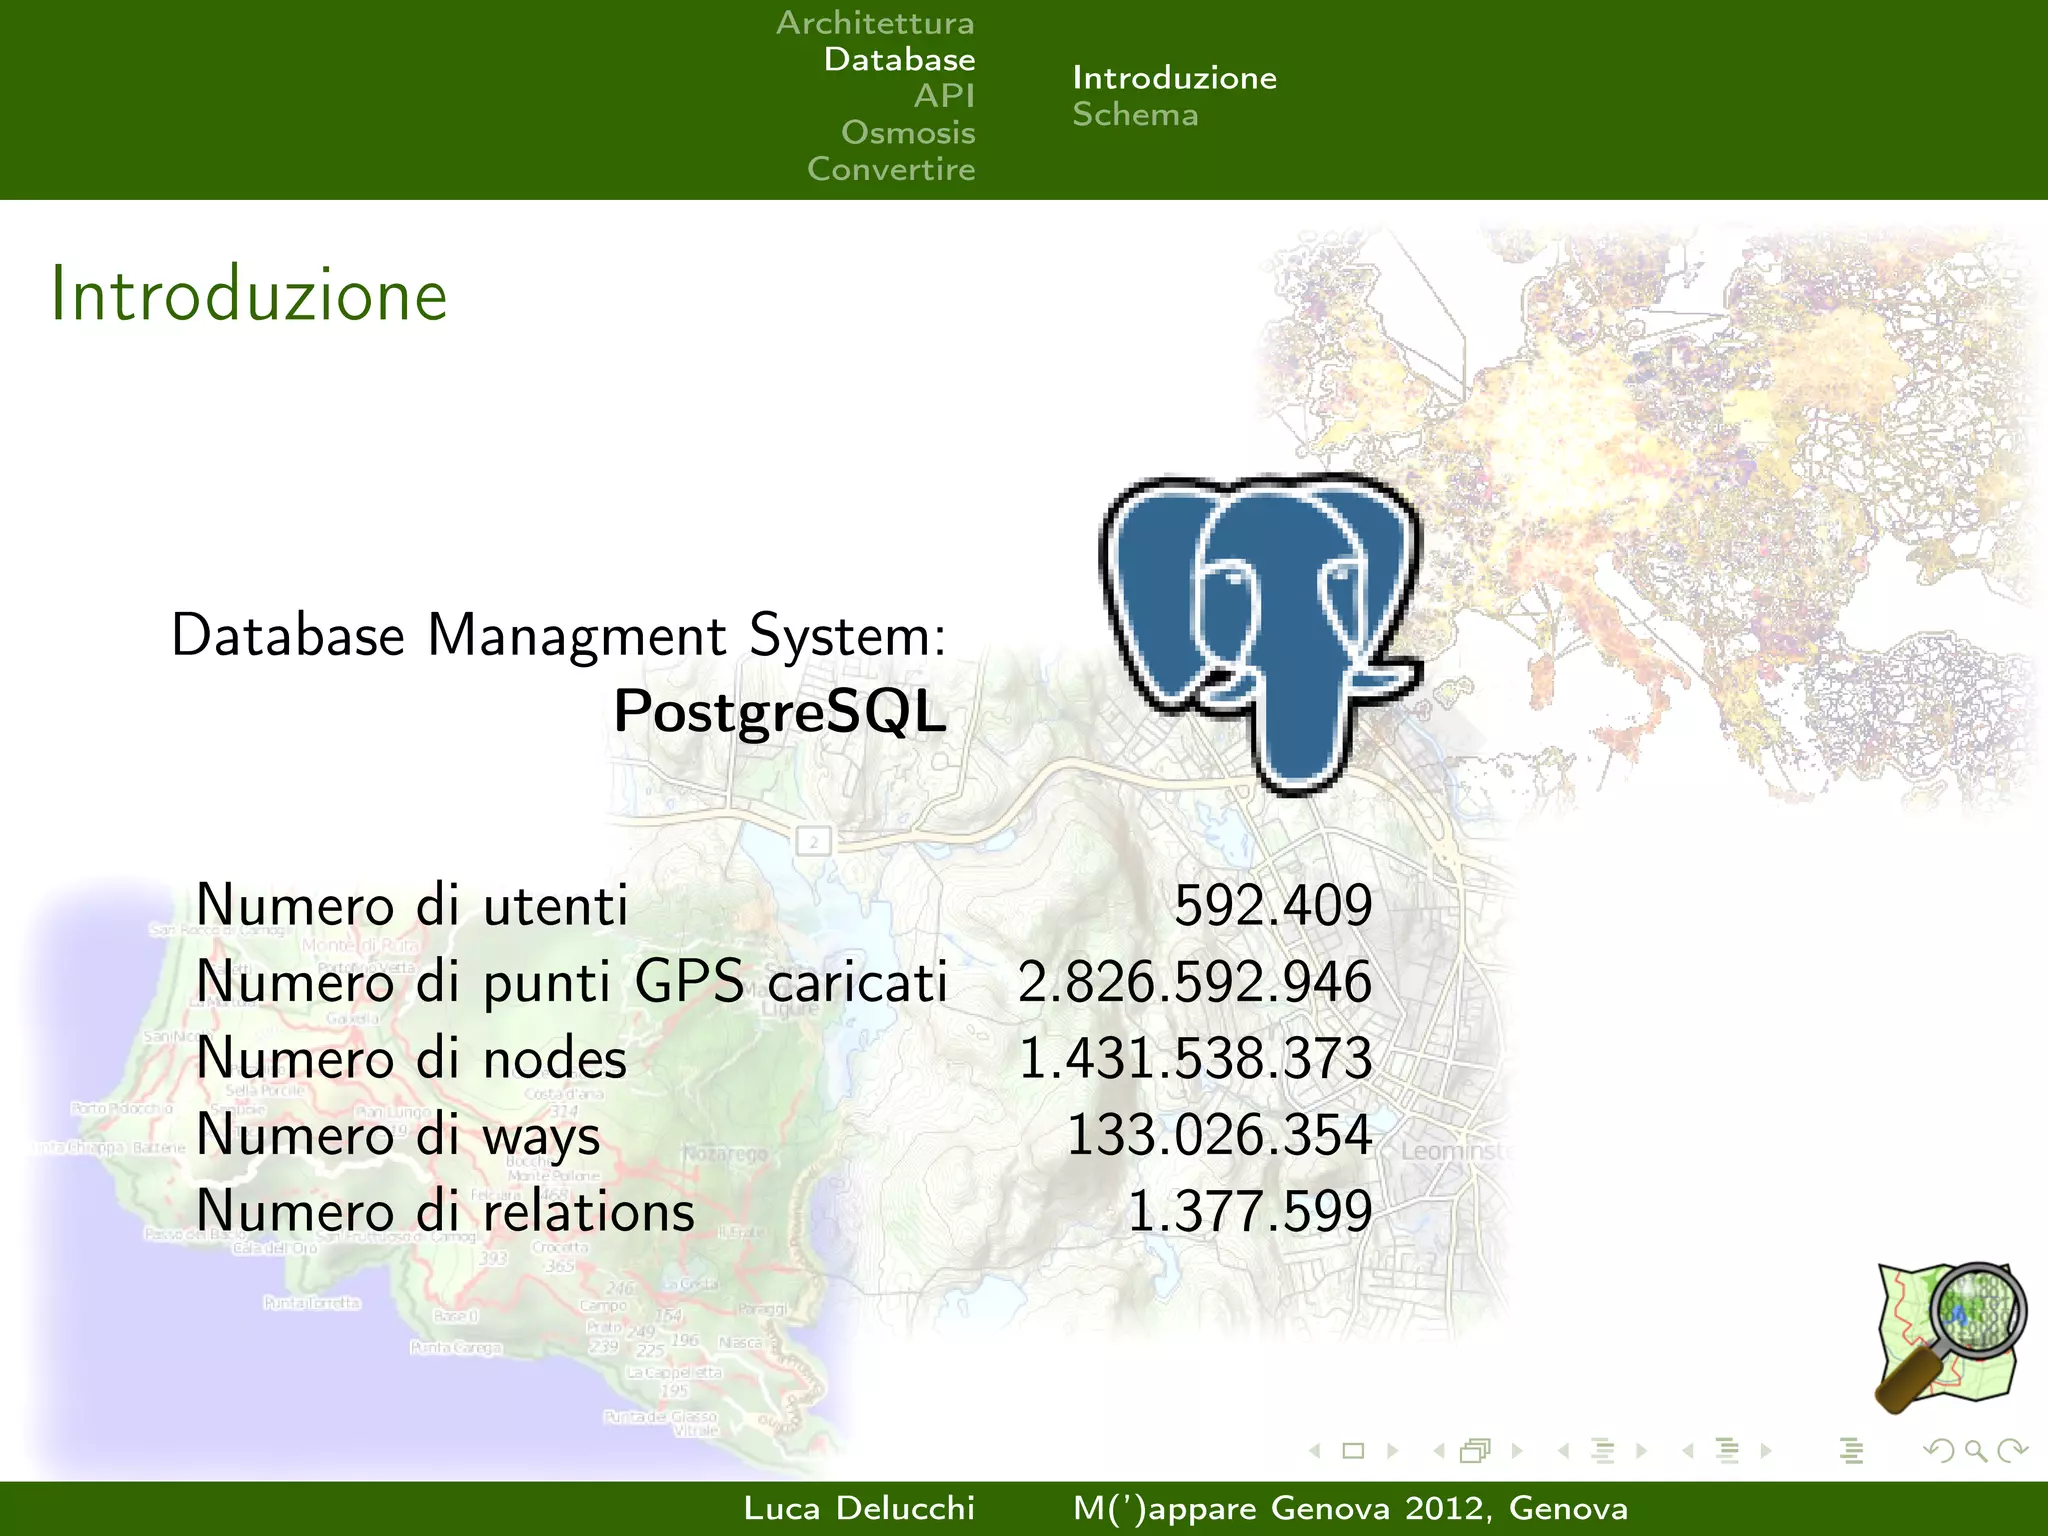Go to previous section arrow

1688,1450
